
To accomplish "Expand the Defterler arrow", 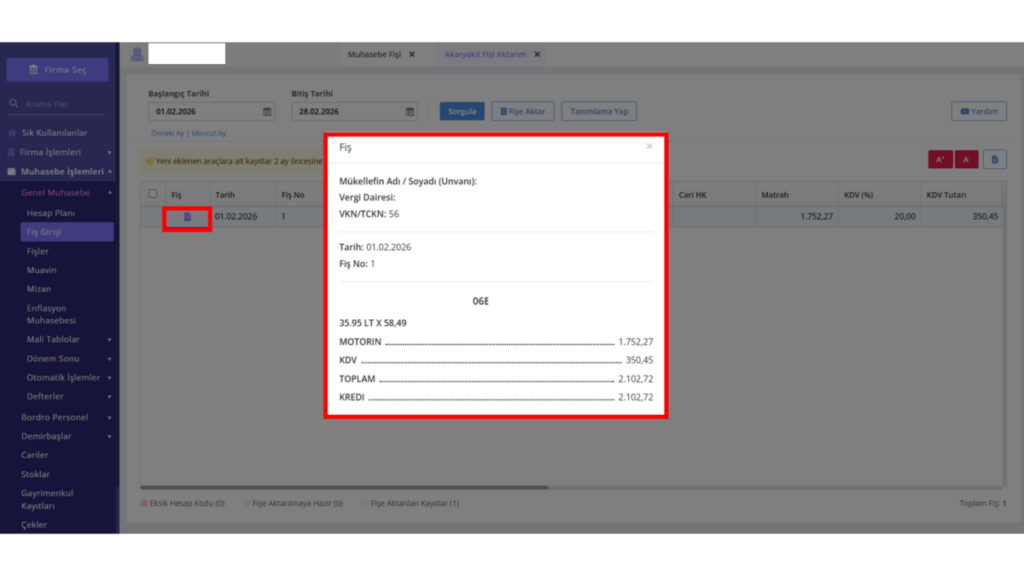I will point(109,396).
